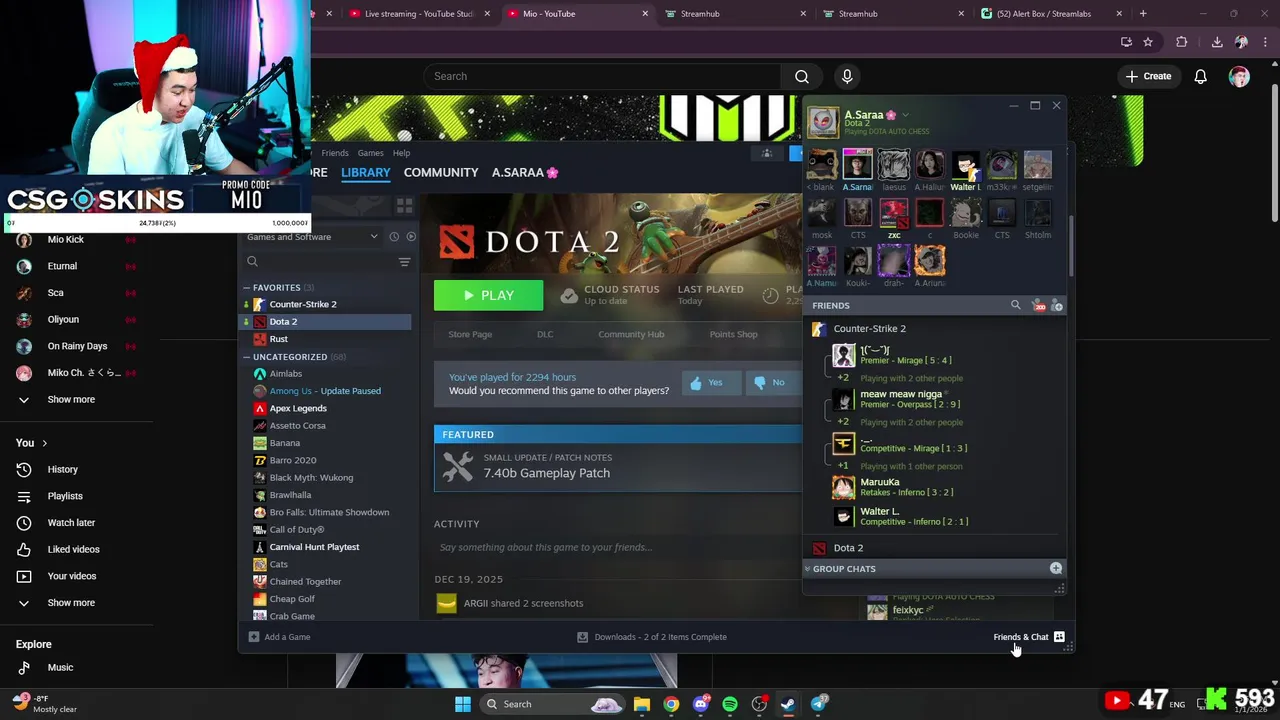Open the Dota 2 Community Hub link
Viewport: 1280px width, 720px height.
click(631, 334)
